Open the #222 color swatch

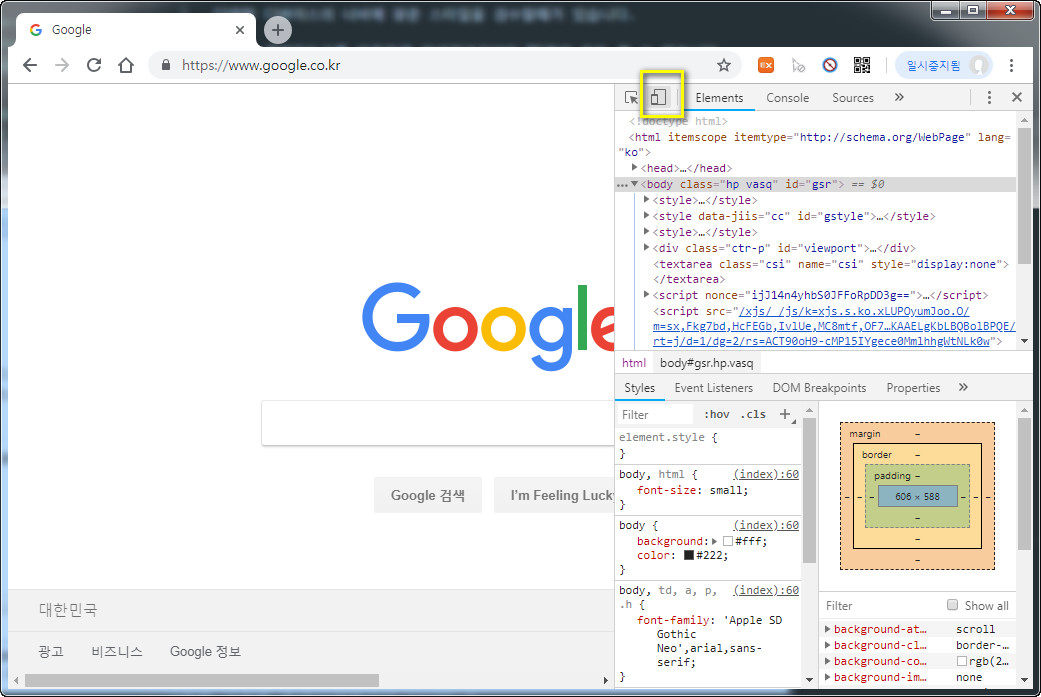(x=688, y=555)
